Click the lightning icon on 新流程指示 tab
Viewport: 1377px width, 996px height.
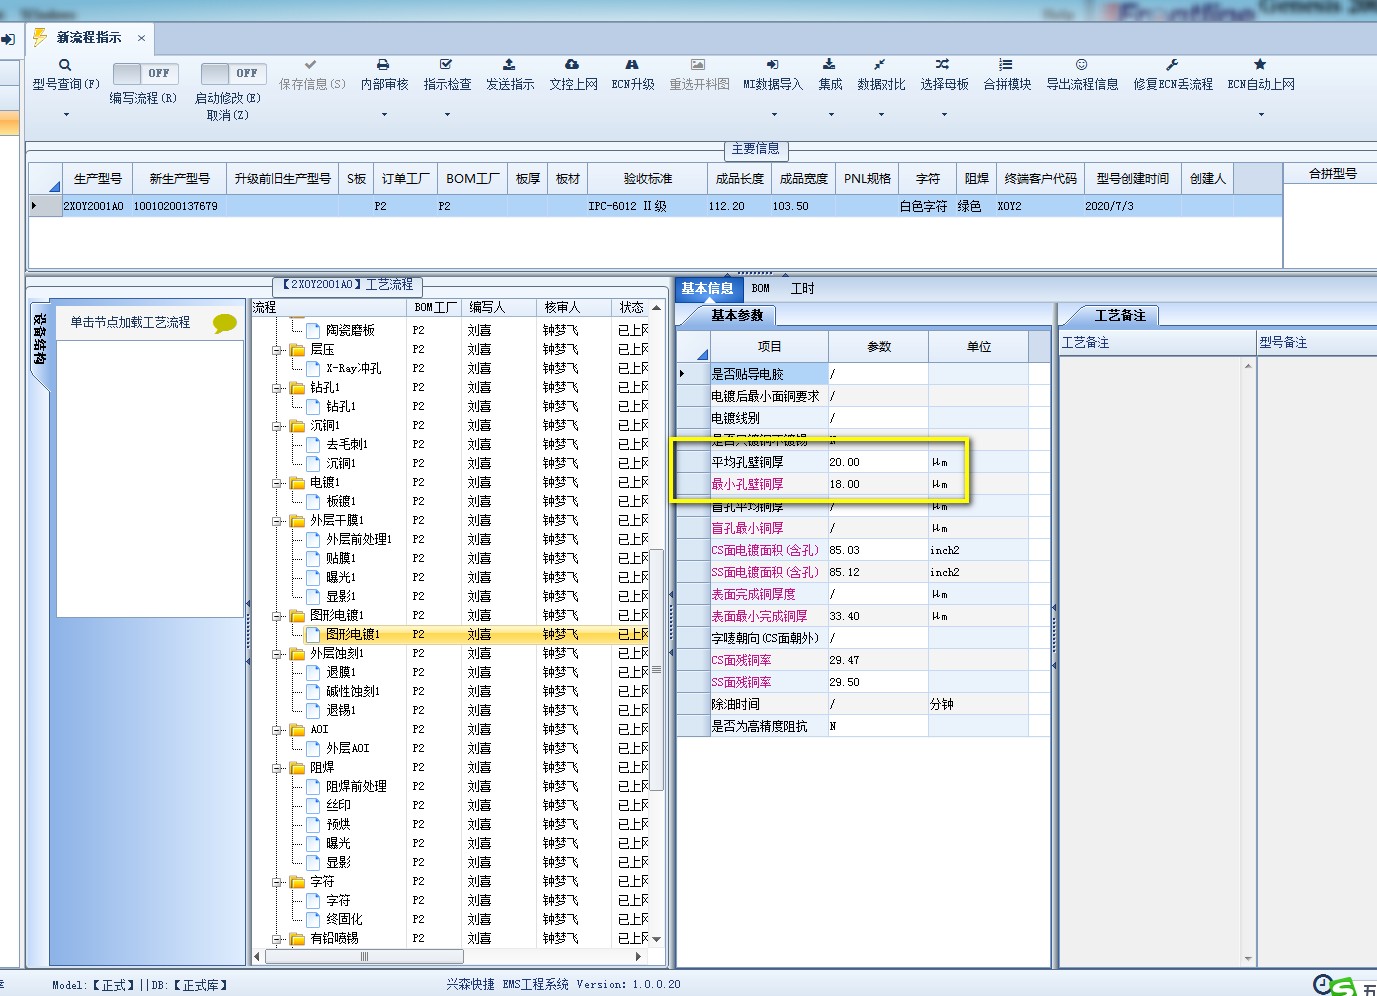tap(40, 37)
